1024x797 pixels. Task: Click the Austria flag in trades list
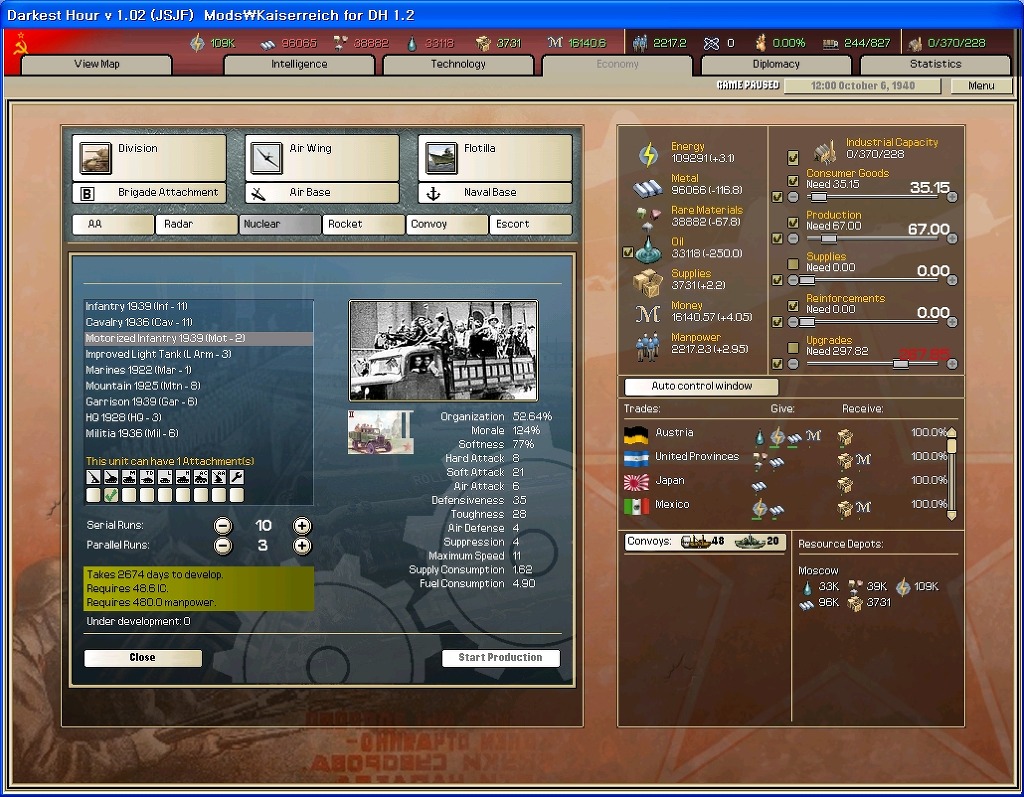tap(636, 434)
